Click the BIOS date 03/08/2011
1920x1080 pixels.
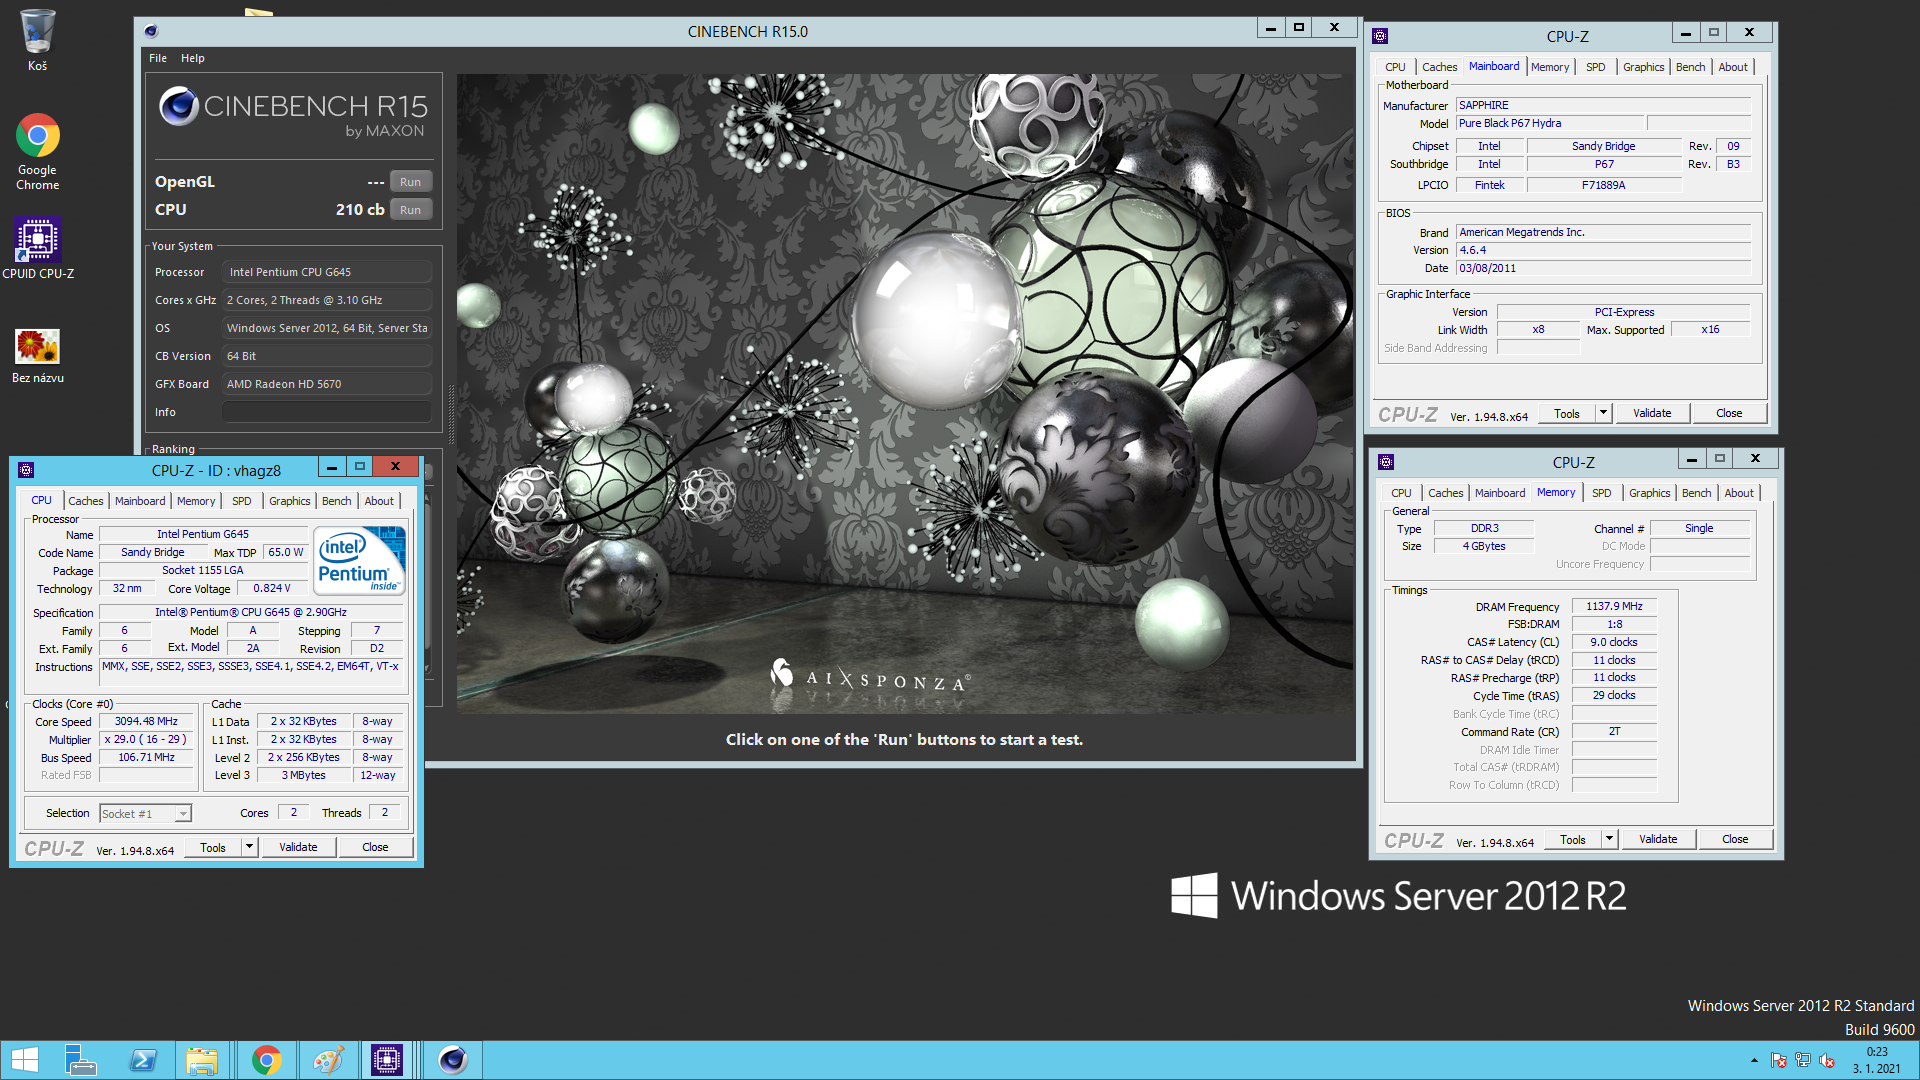tap(1603, 268)
